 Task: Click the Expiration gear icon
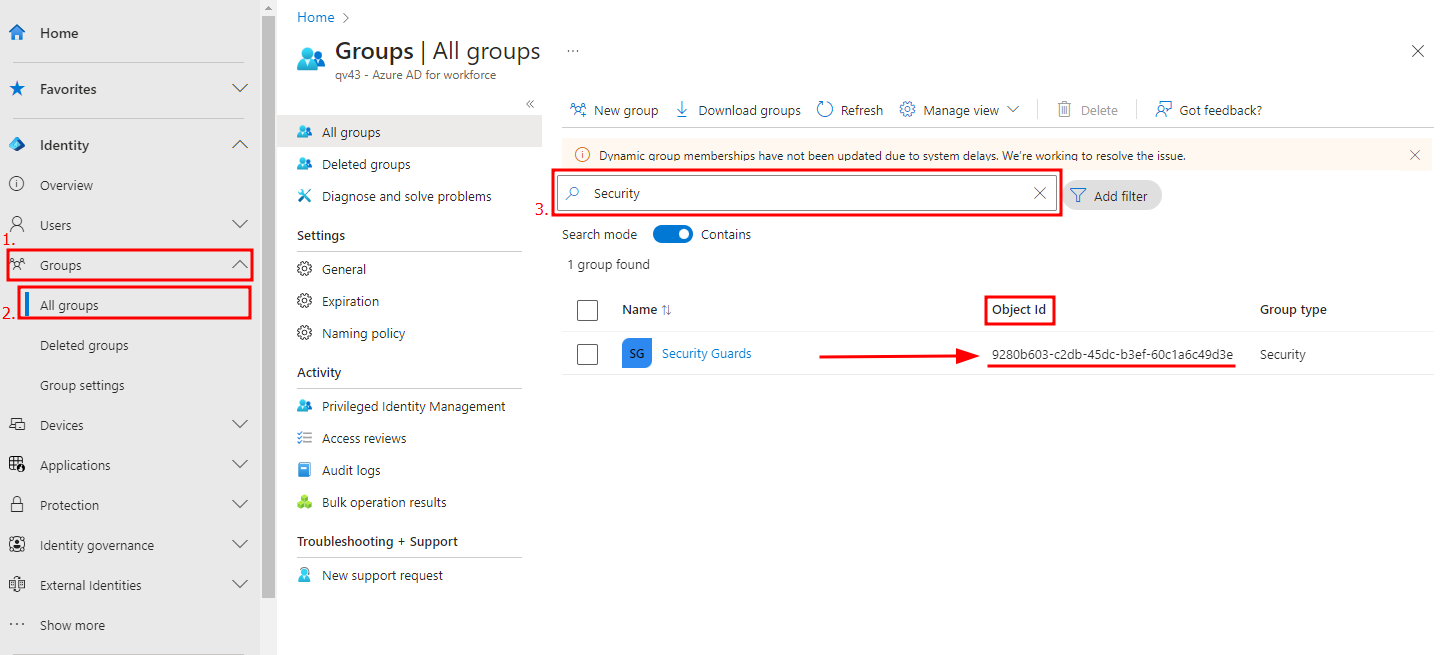click(x=305, y=301)
